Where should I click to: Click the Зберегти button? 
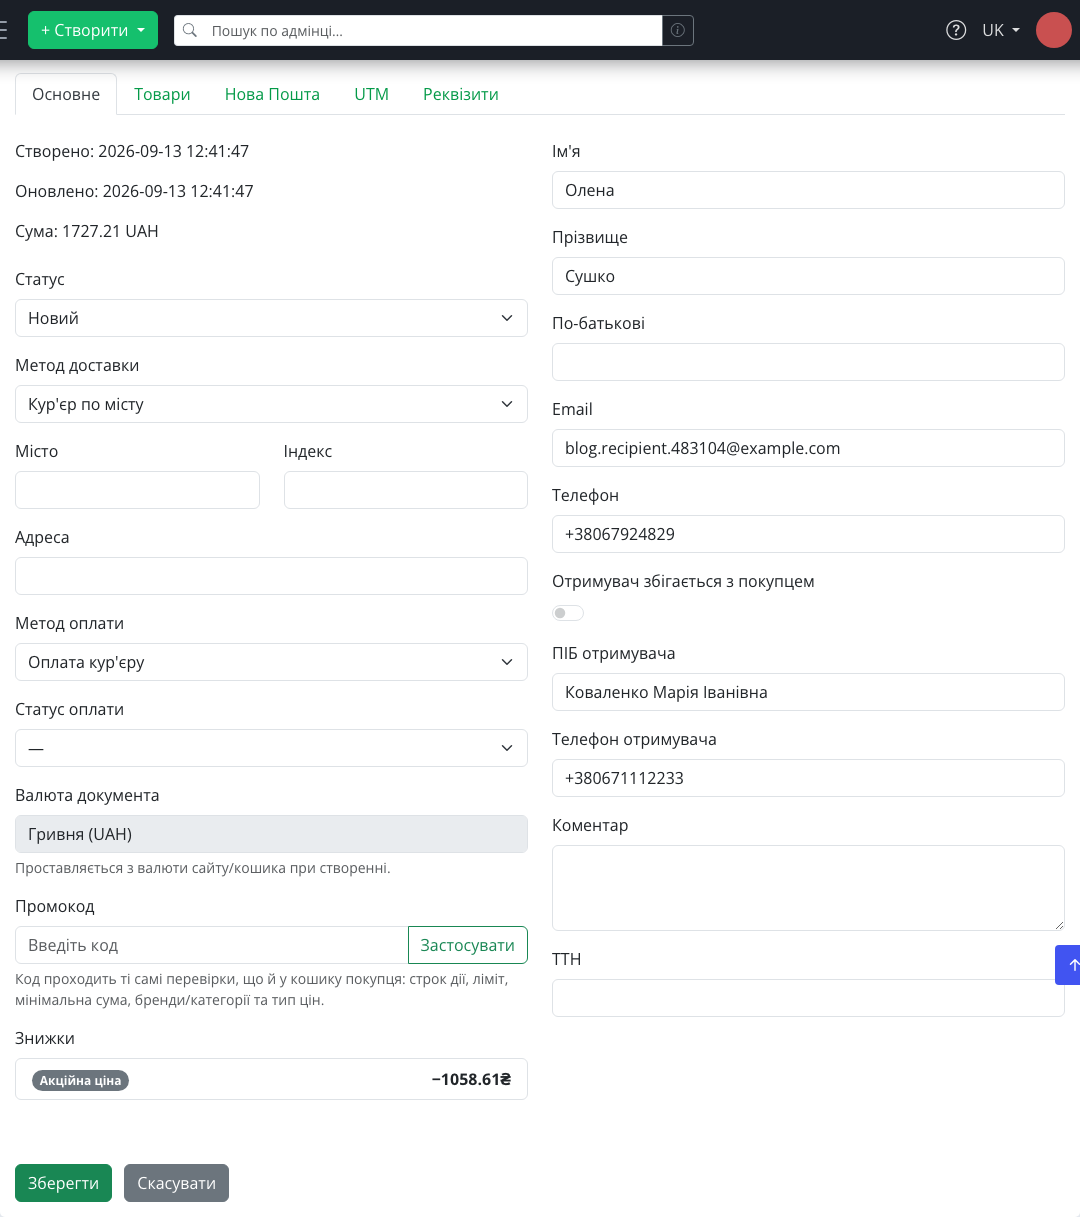tap(63, 1183)
